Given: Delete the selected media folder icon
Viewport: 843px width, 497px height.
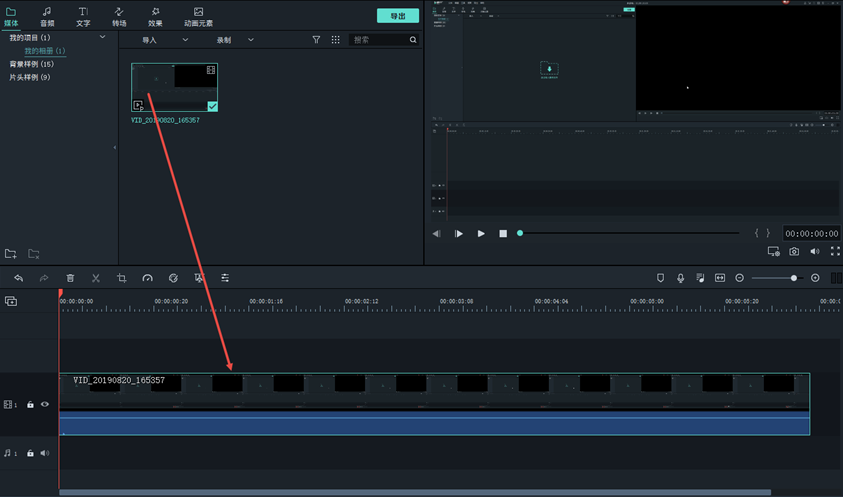Looking at the screenshot, I should pos(33,253).
